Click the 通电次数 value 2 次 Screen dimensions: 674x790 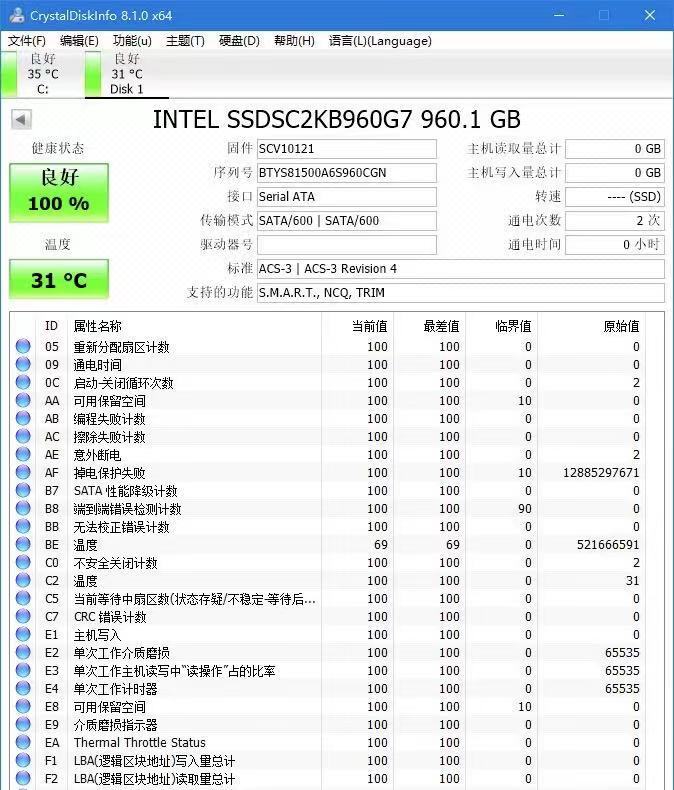pyautogui.click(x=615, y=221)
